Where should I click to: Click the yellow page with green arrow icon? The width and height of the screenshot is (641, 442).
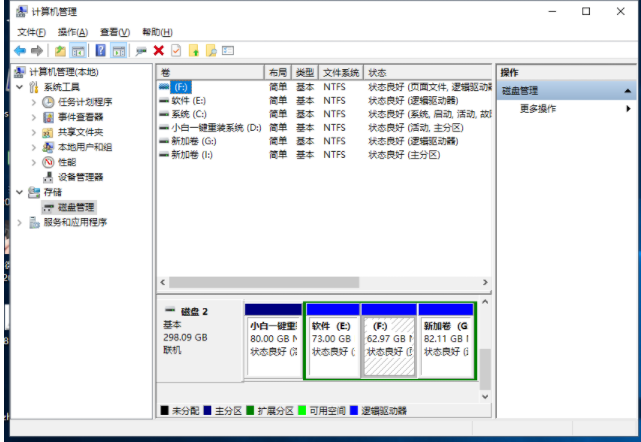tap(194, 51)
